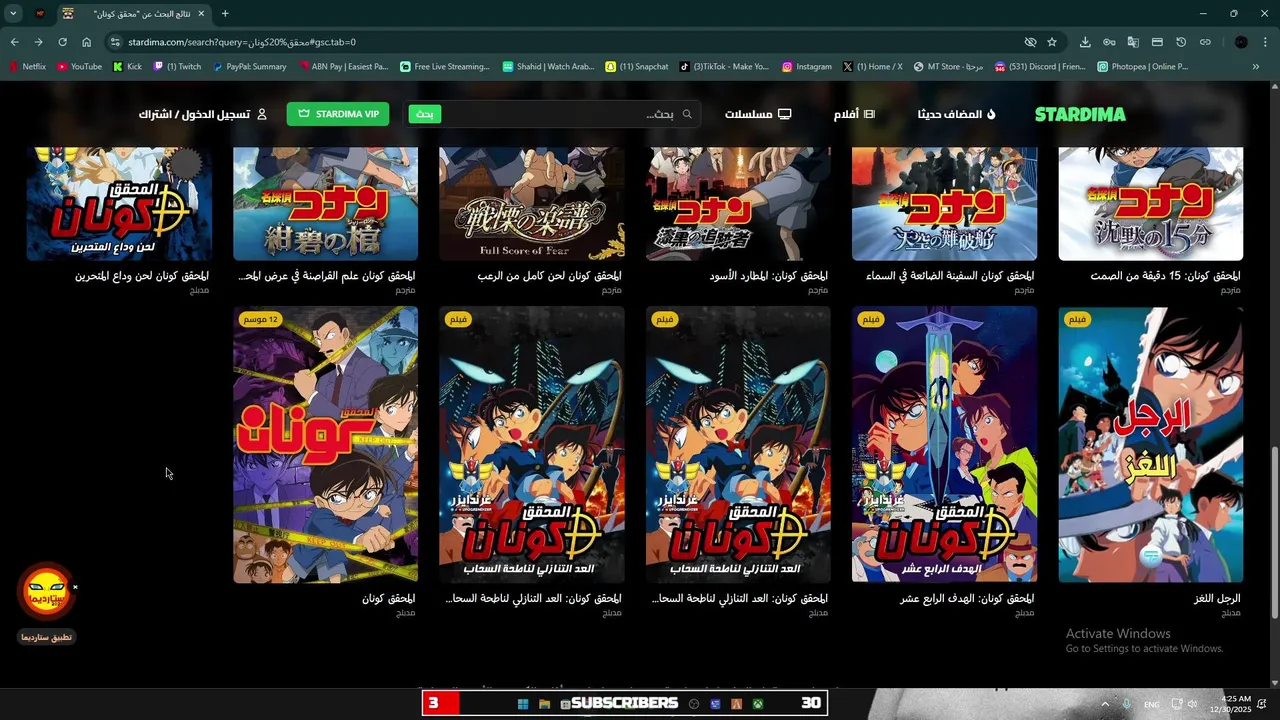Image resolution: width=1280 pixels, height=720 pixels.
Task: Open login / subscribe (تسجيل الدخول) link
Action: pyautogui.click(x=203, y=114)
